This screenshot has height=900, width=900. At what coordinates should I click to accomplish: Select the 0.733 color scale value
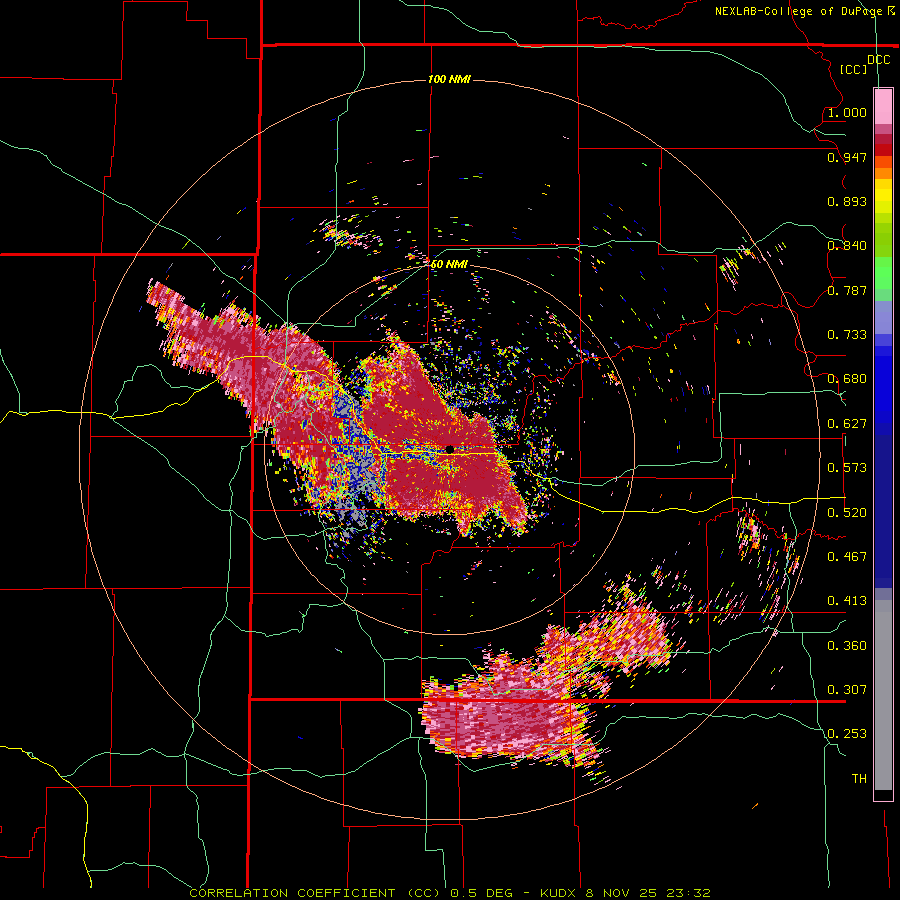[847, 335]
